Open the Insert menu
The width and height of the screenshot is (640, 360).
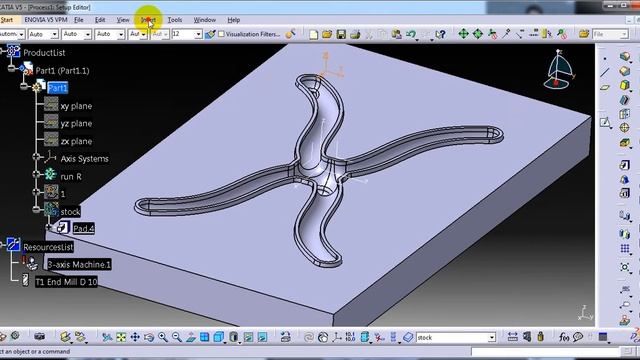tap(148, 20)
